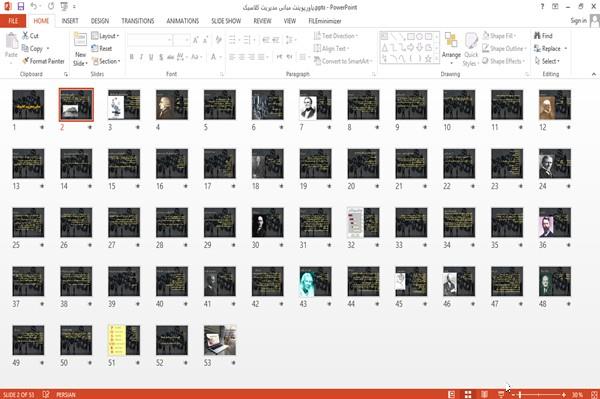Open the font name combo box
This screenshot has height=399, width=600.
150,40
